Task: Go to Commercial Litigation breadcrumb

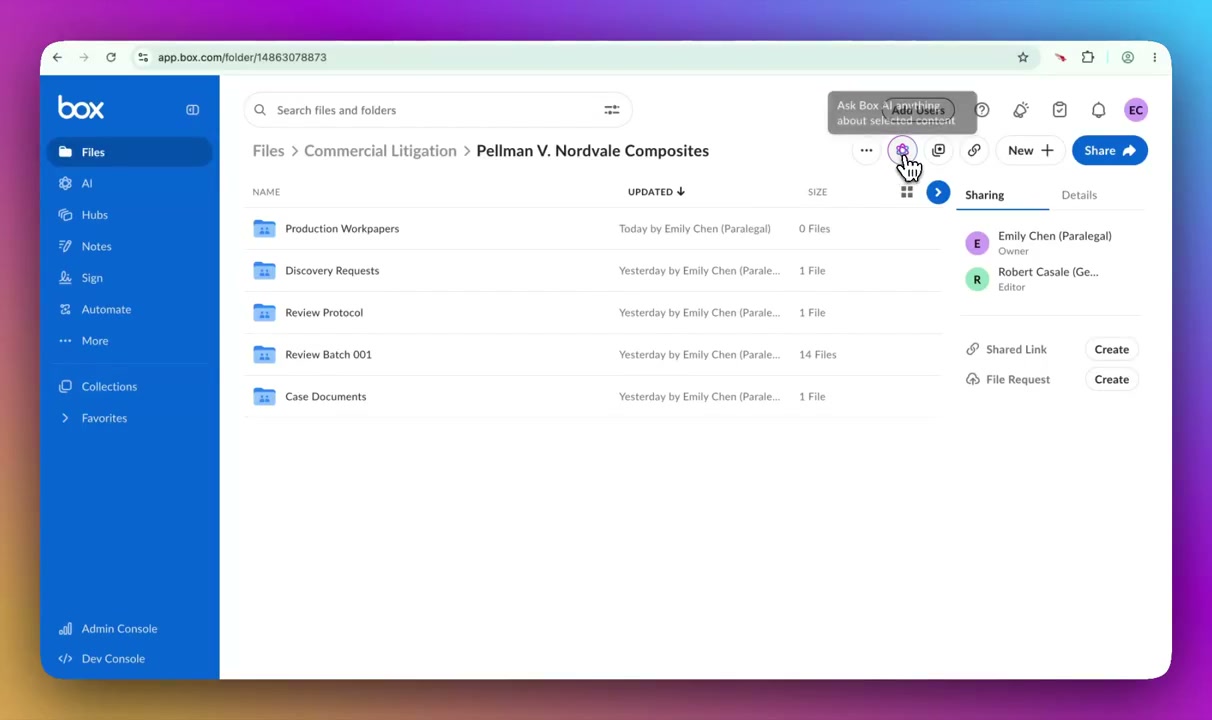Action: [380, 151]
